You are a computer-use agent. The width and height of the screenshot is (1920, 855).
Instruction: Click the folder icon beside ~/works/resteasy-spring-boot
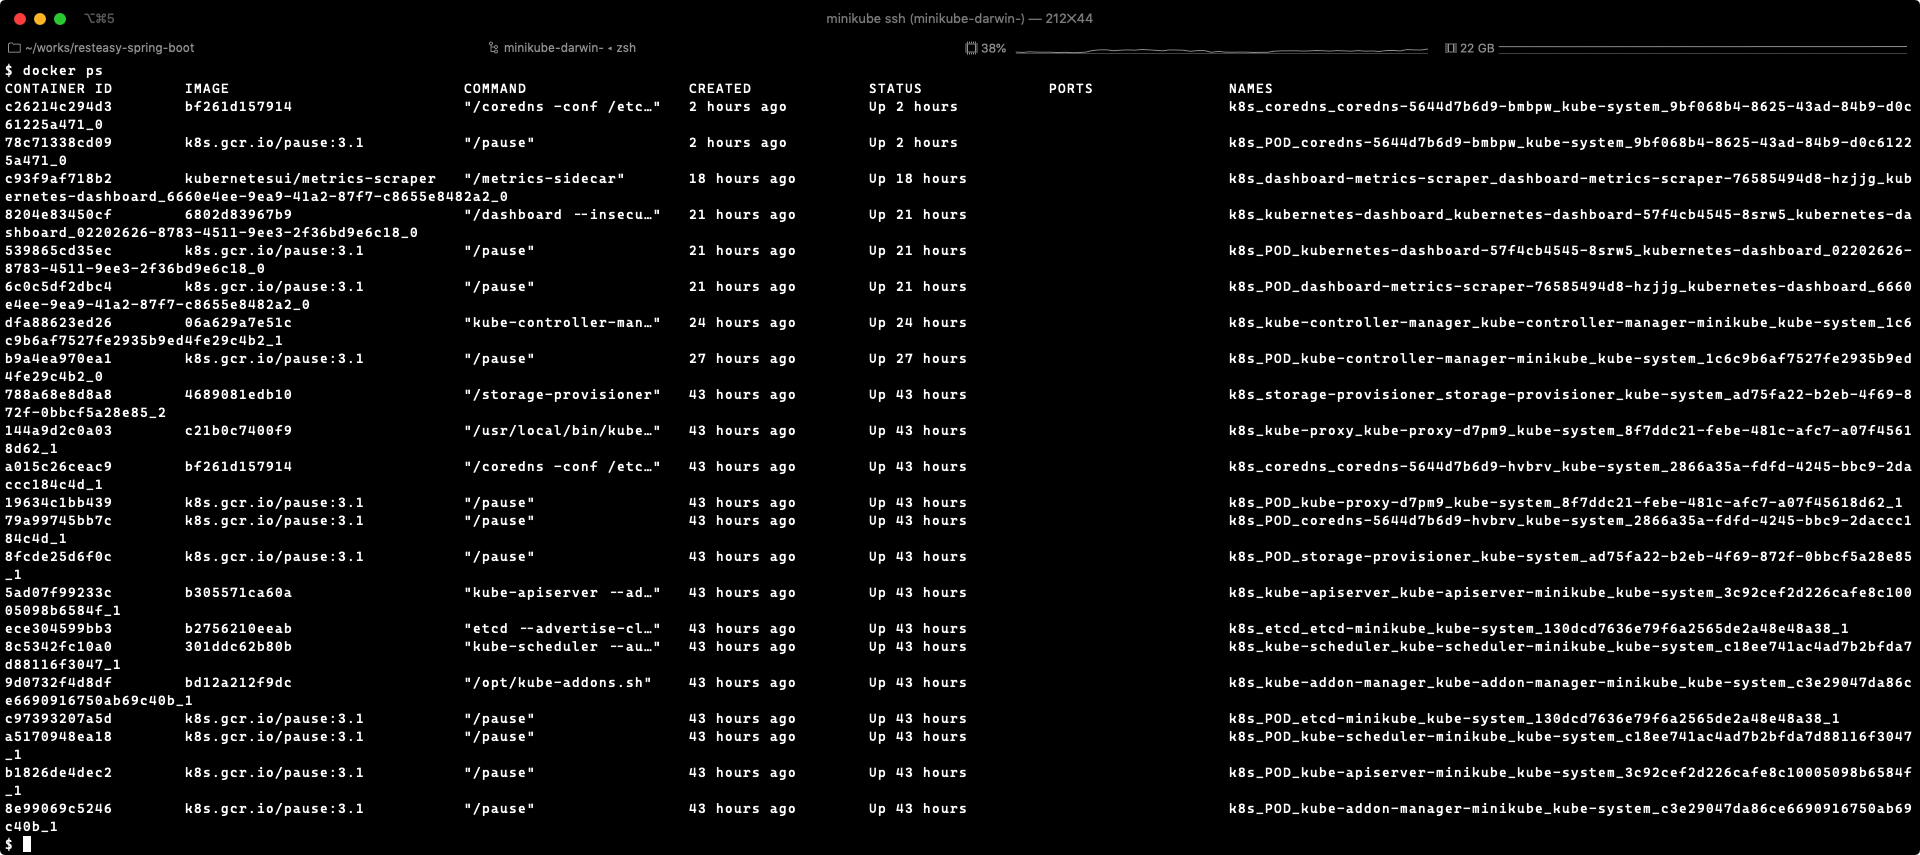(14, 48)
